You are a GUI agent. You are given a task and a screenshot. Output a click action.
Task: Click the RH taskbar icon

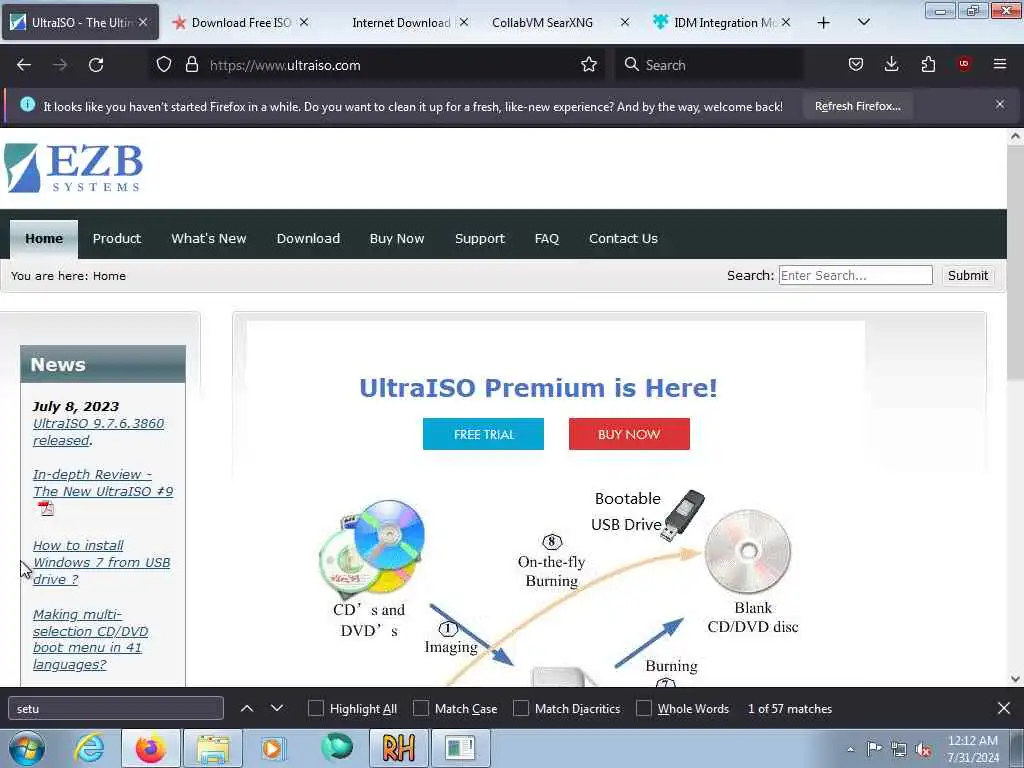click(x=398, y=748)
